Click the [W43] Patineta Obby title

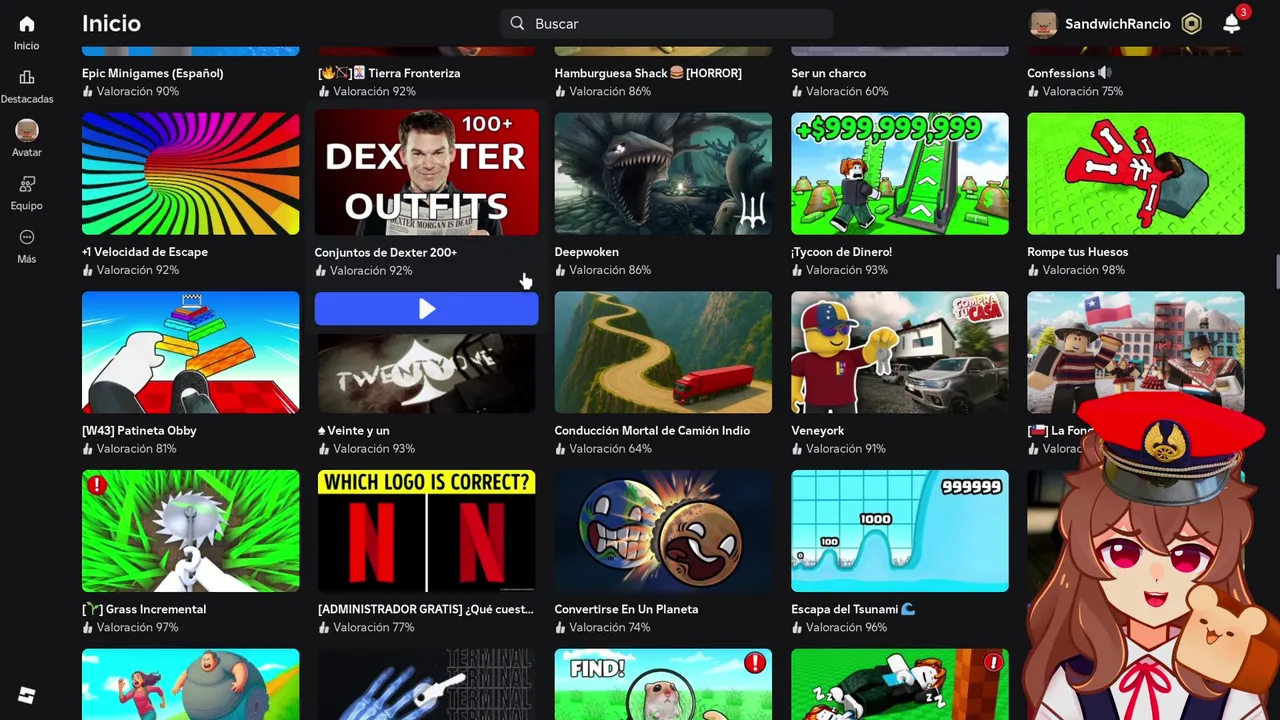click(x=139, y=431)
